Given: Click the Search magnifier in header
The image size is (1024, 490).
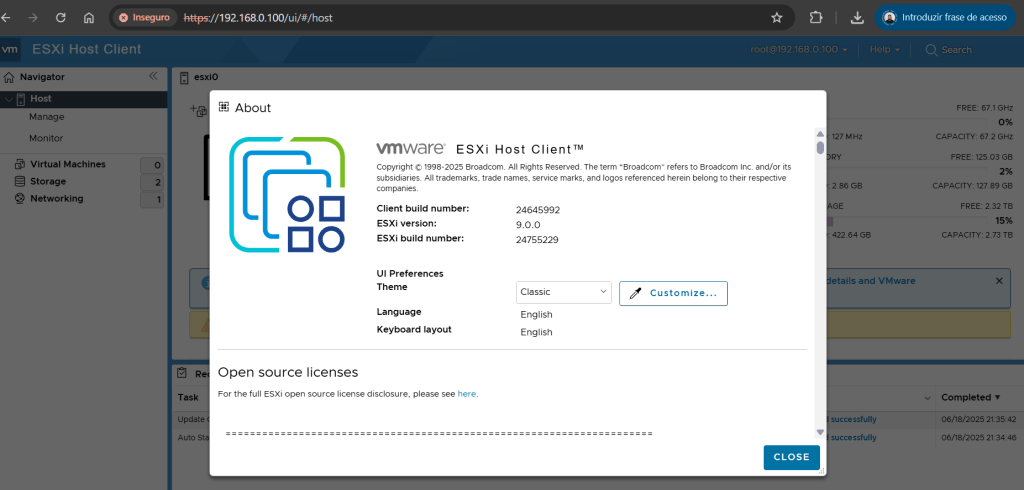Looking at the screenshot, I should [932, 50].
